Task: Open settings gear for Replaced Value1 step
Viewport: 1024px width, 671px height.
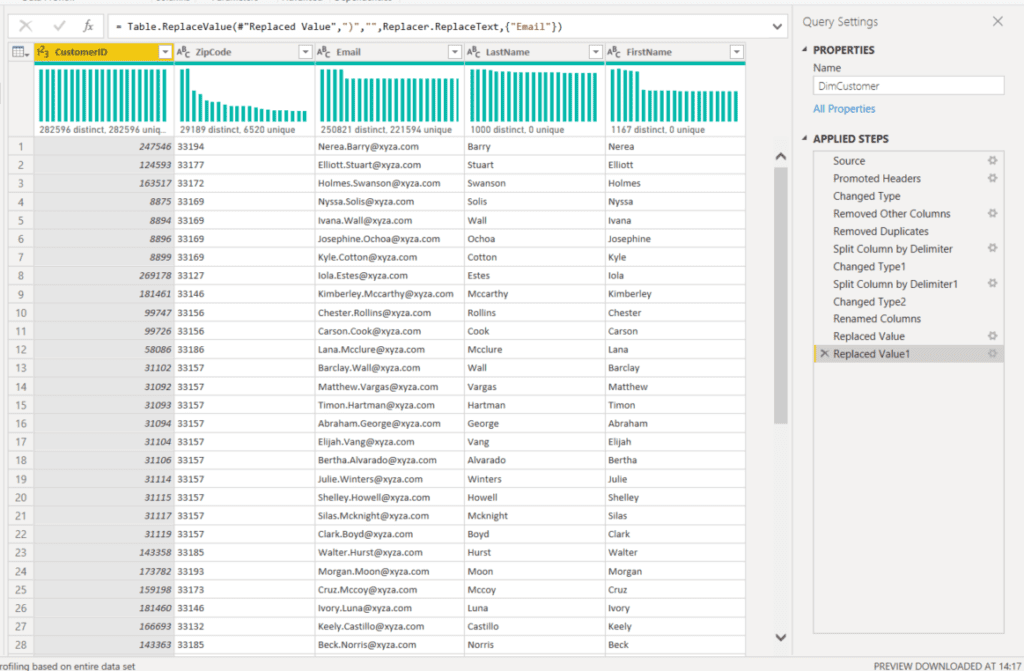Action: [x=992, y=353]
